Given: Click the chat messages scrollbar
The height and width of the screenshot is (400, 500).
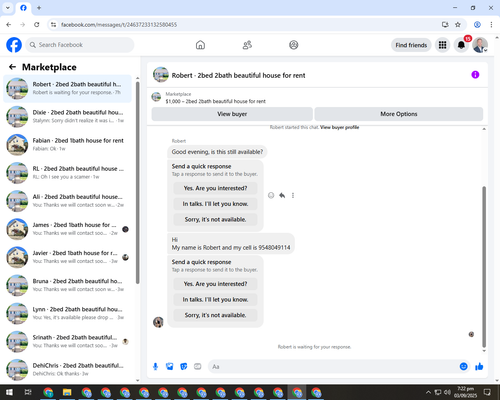Looking at the screenshot, I should 484,267.
